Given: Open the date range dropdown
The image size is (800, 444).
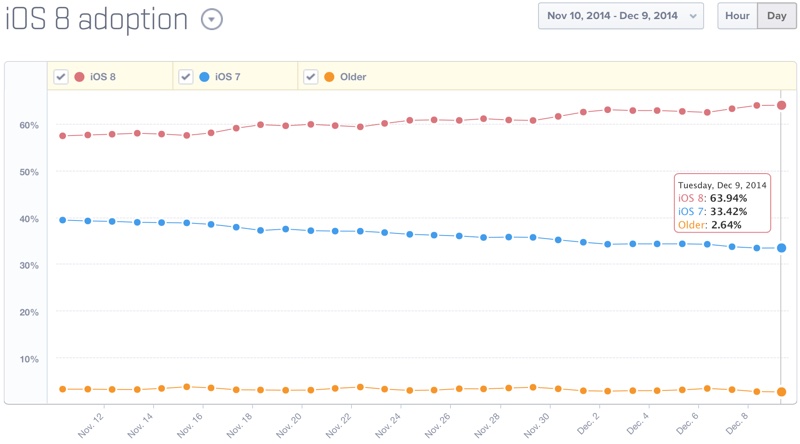Looking at the screenshot, I should coord(621,16).
